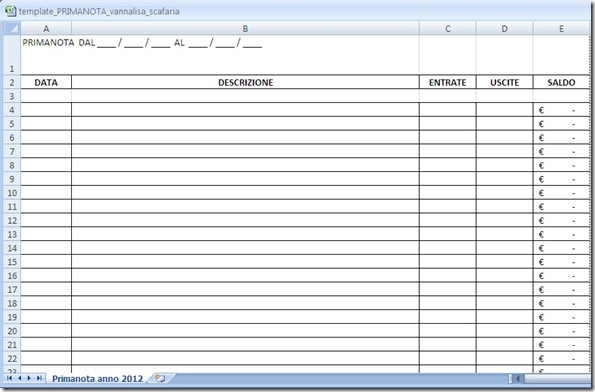Screen dimensions: 595x392
Task: Go to first sheet navigation arrow
Action: (9, 378)
